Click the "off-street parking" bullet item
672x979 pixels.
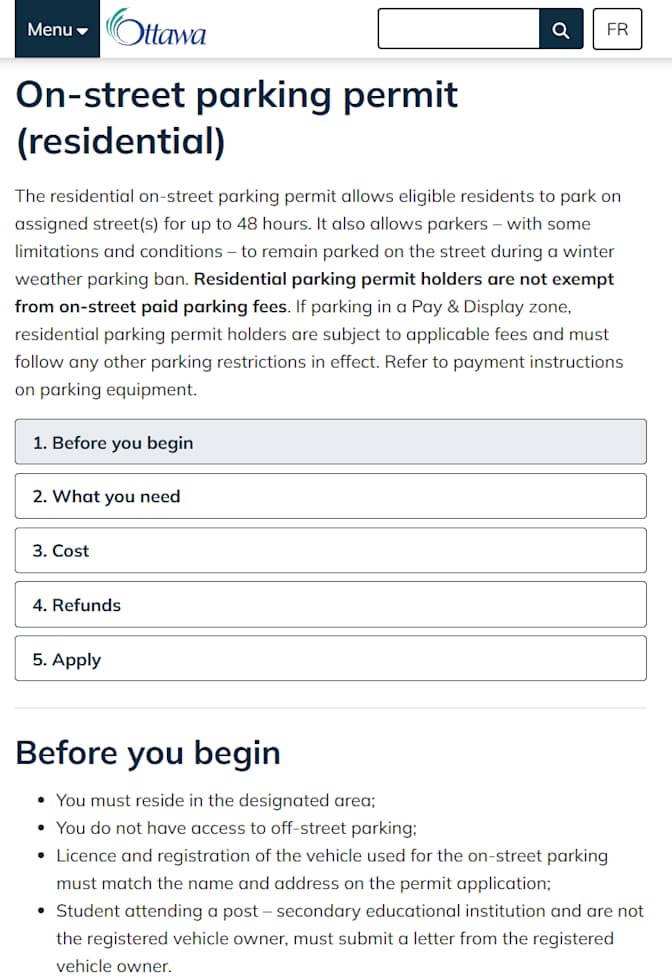236,827
